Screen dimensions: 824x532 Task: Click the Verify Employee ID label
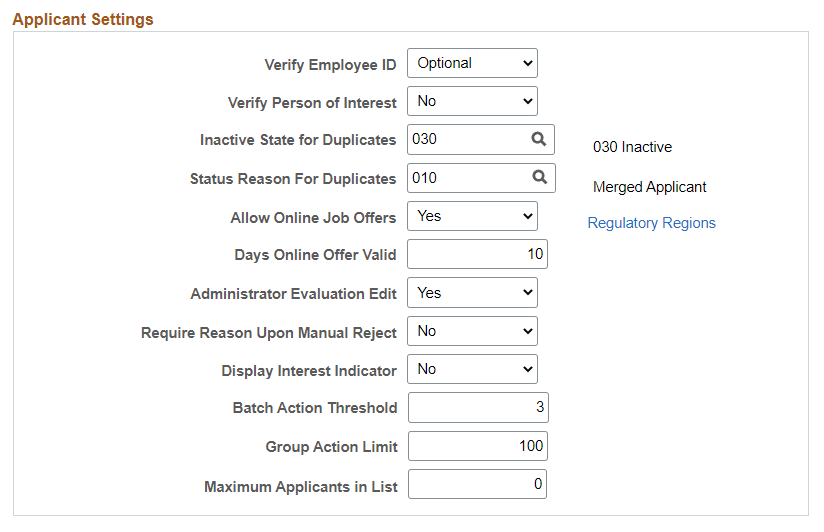(330, 65)
